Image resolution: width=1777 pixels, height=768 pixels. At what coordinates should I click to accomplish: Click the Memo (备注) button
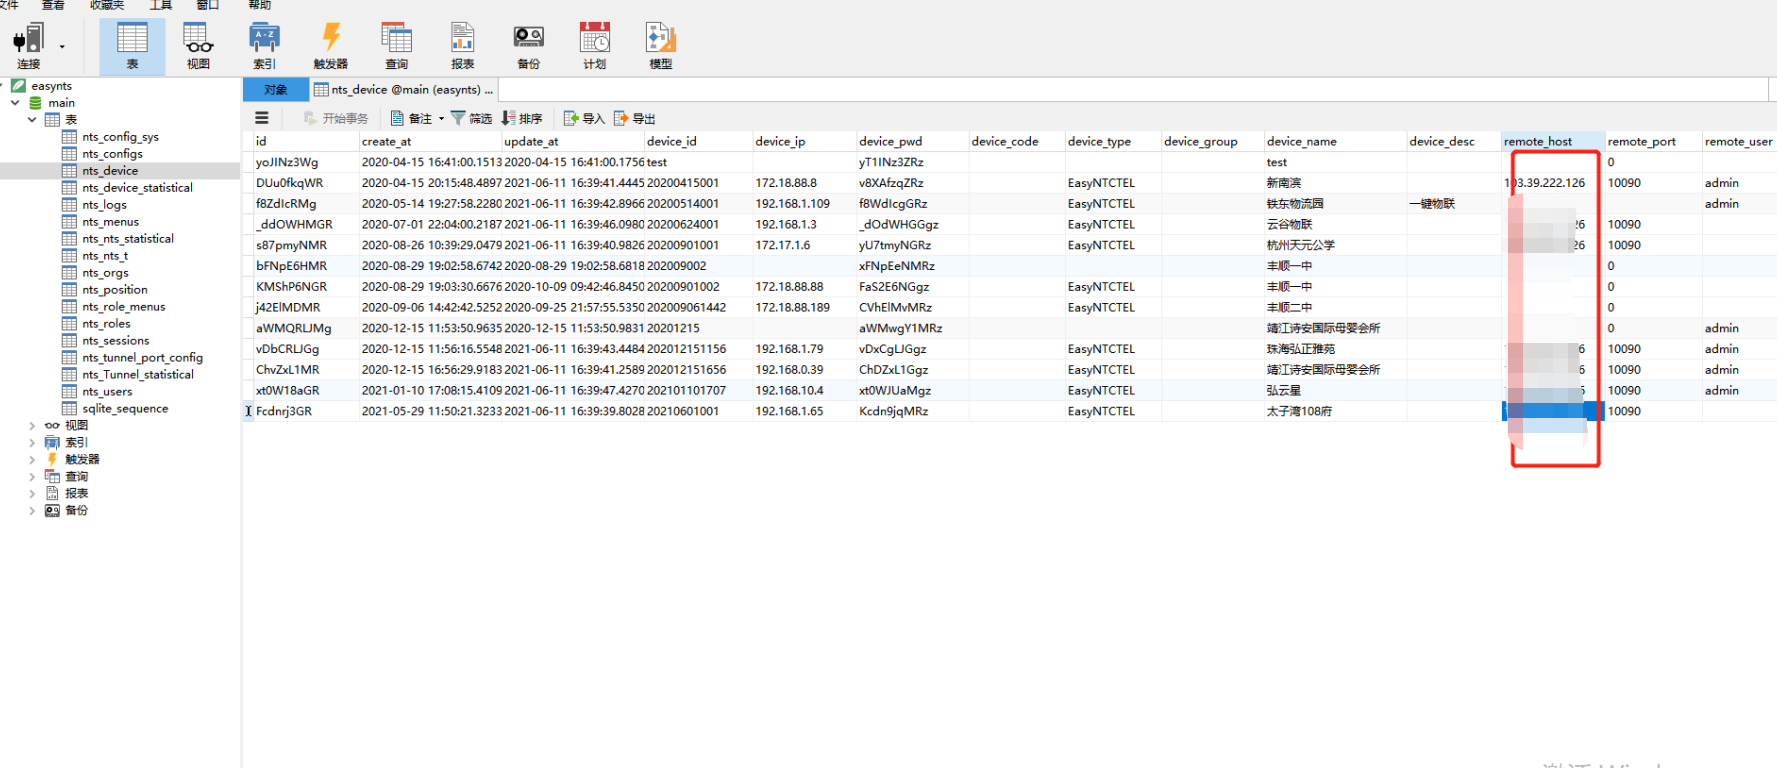[411, 118]
